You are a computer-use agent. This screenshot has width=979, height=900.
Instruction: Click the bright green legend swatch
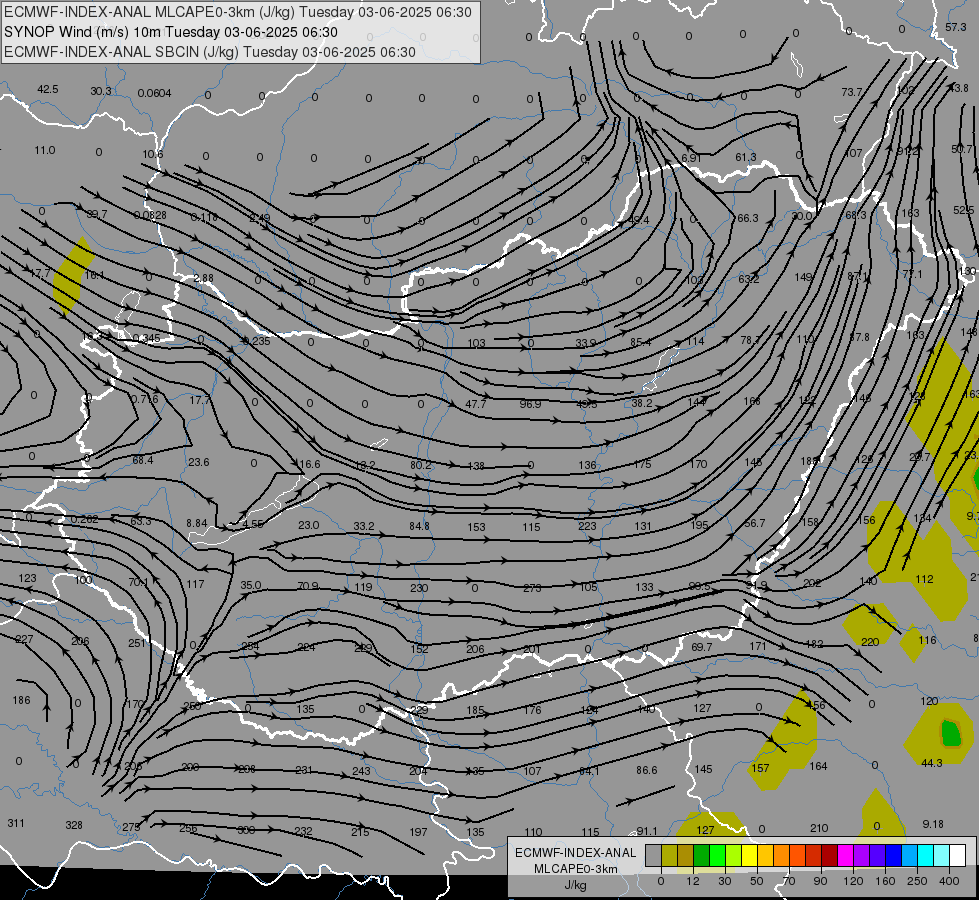[718, 855]
